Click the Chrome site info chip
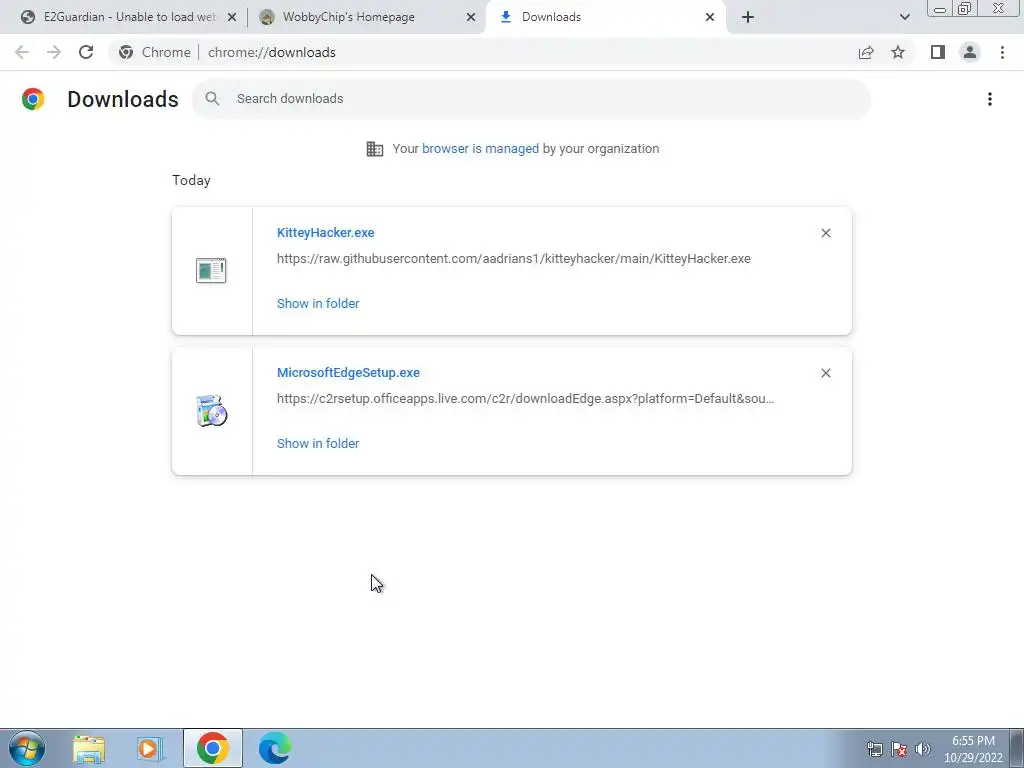 coord(155,52)
